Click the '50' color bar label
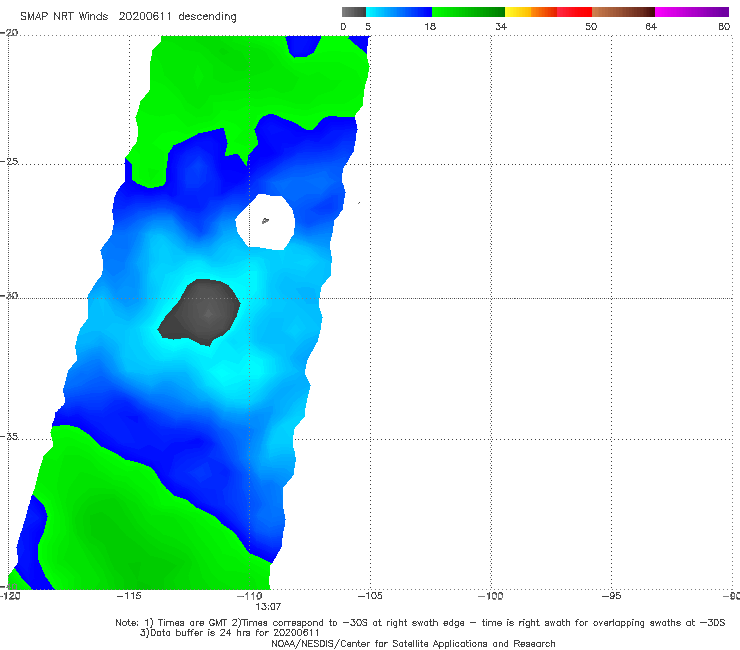 click(591, 27)
